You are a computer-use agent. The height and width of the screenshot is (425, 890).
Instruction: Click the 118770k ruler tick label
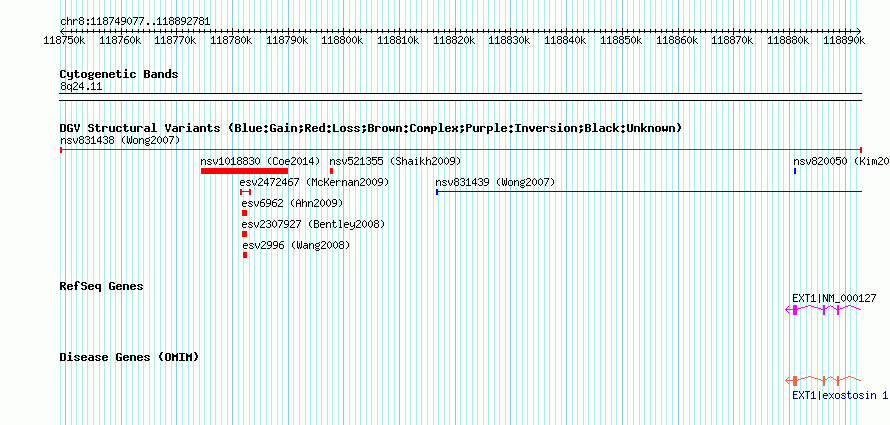[176, 40]
